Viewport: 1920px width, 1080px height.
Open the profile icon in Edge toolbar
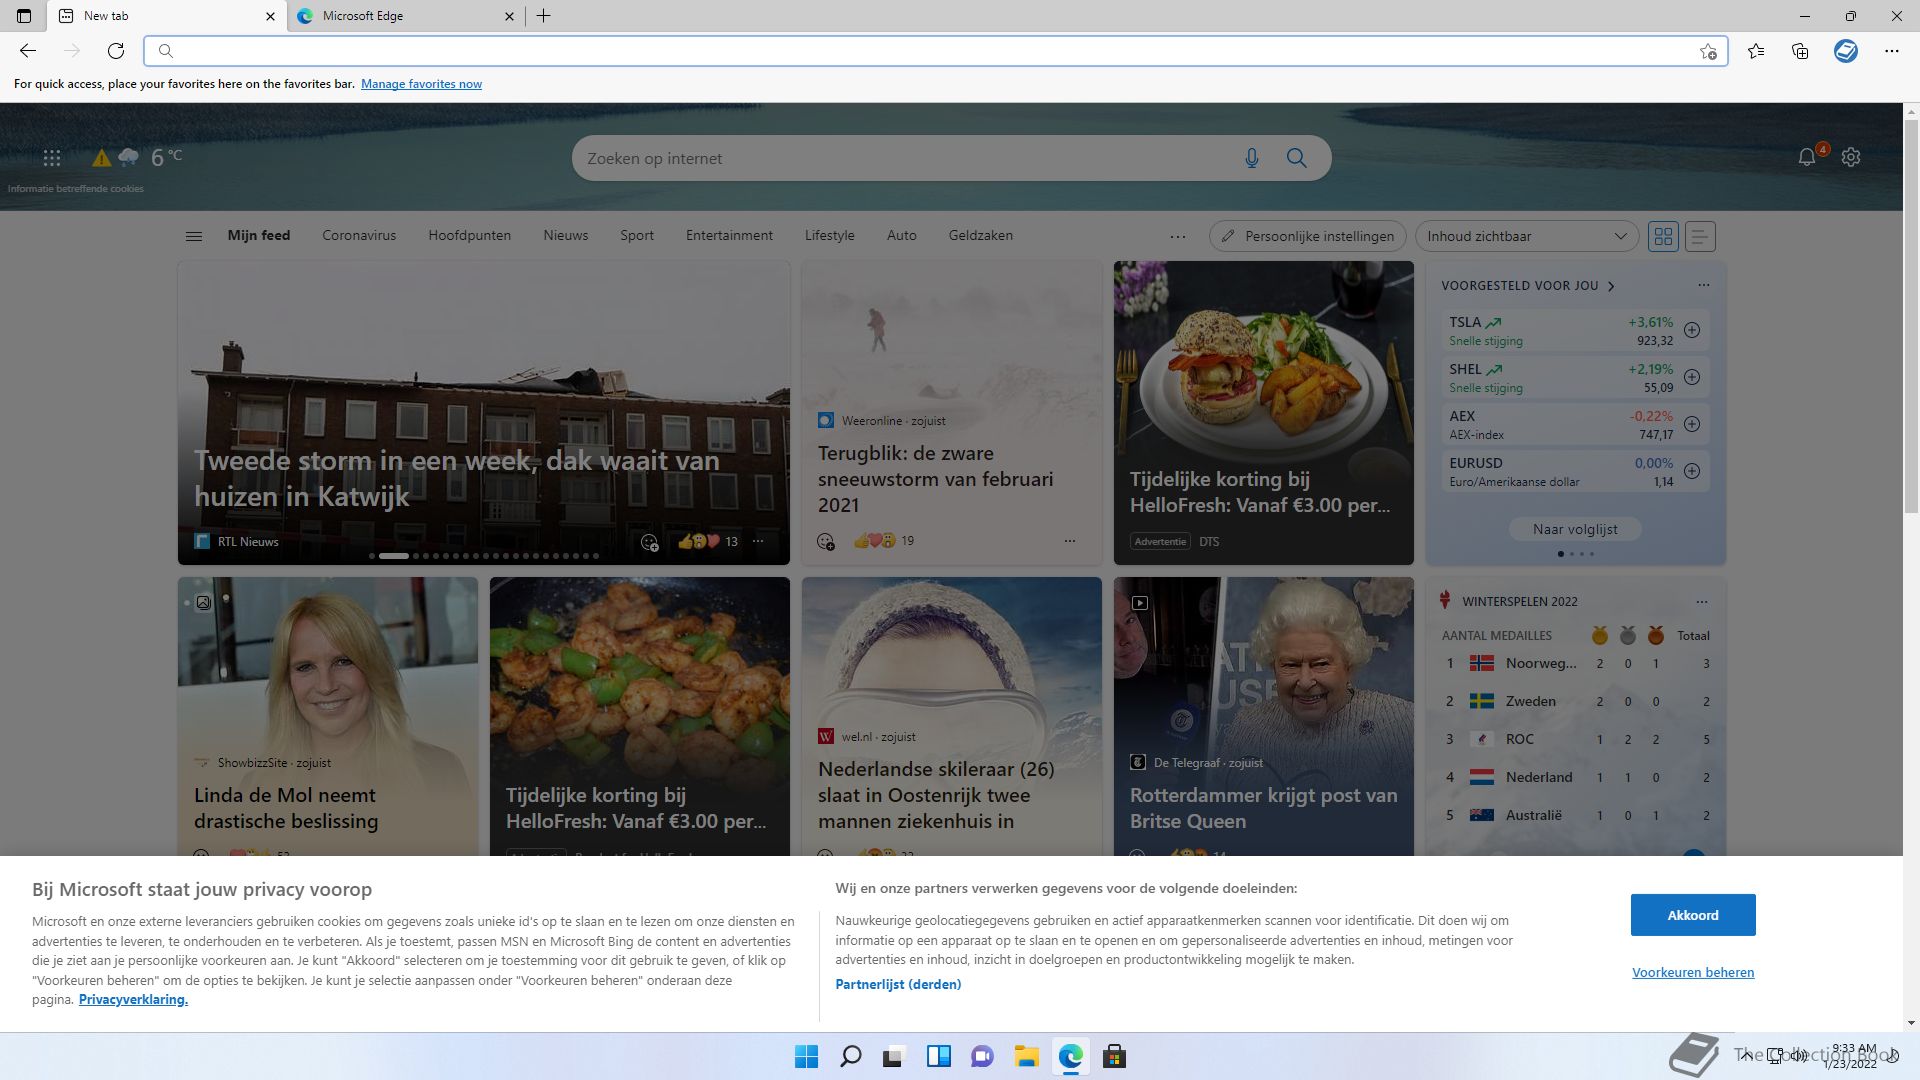coord(1846,51)
